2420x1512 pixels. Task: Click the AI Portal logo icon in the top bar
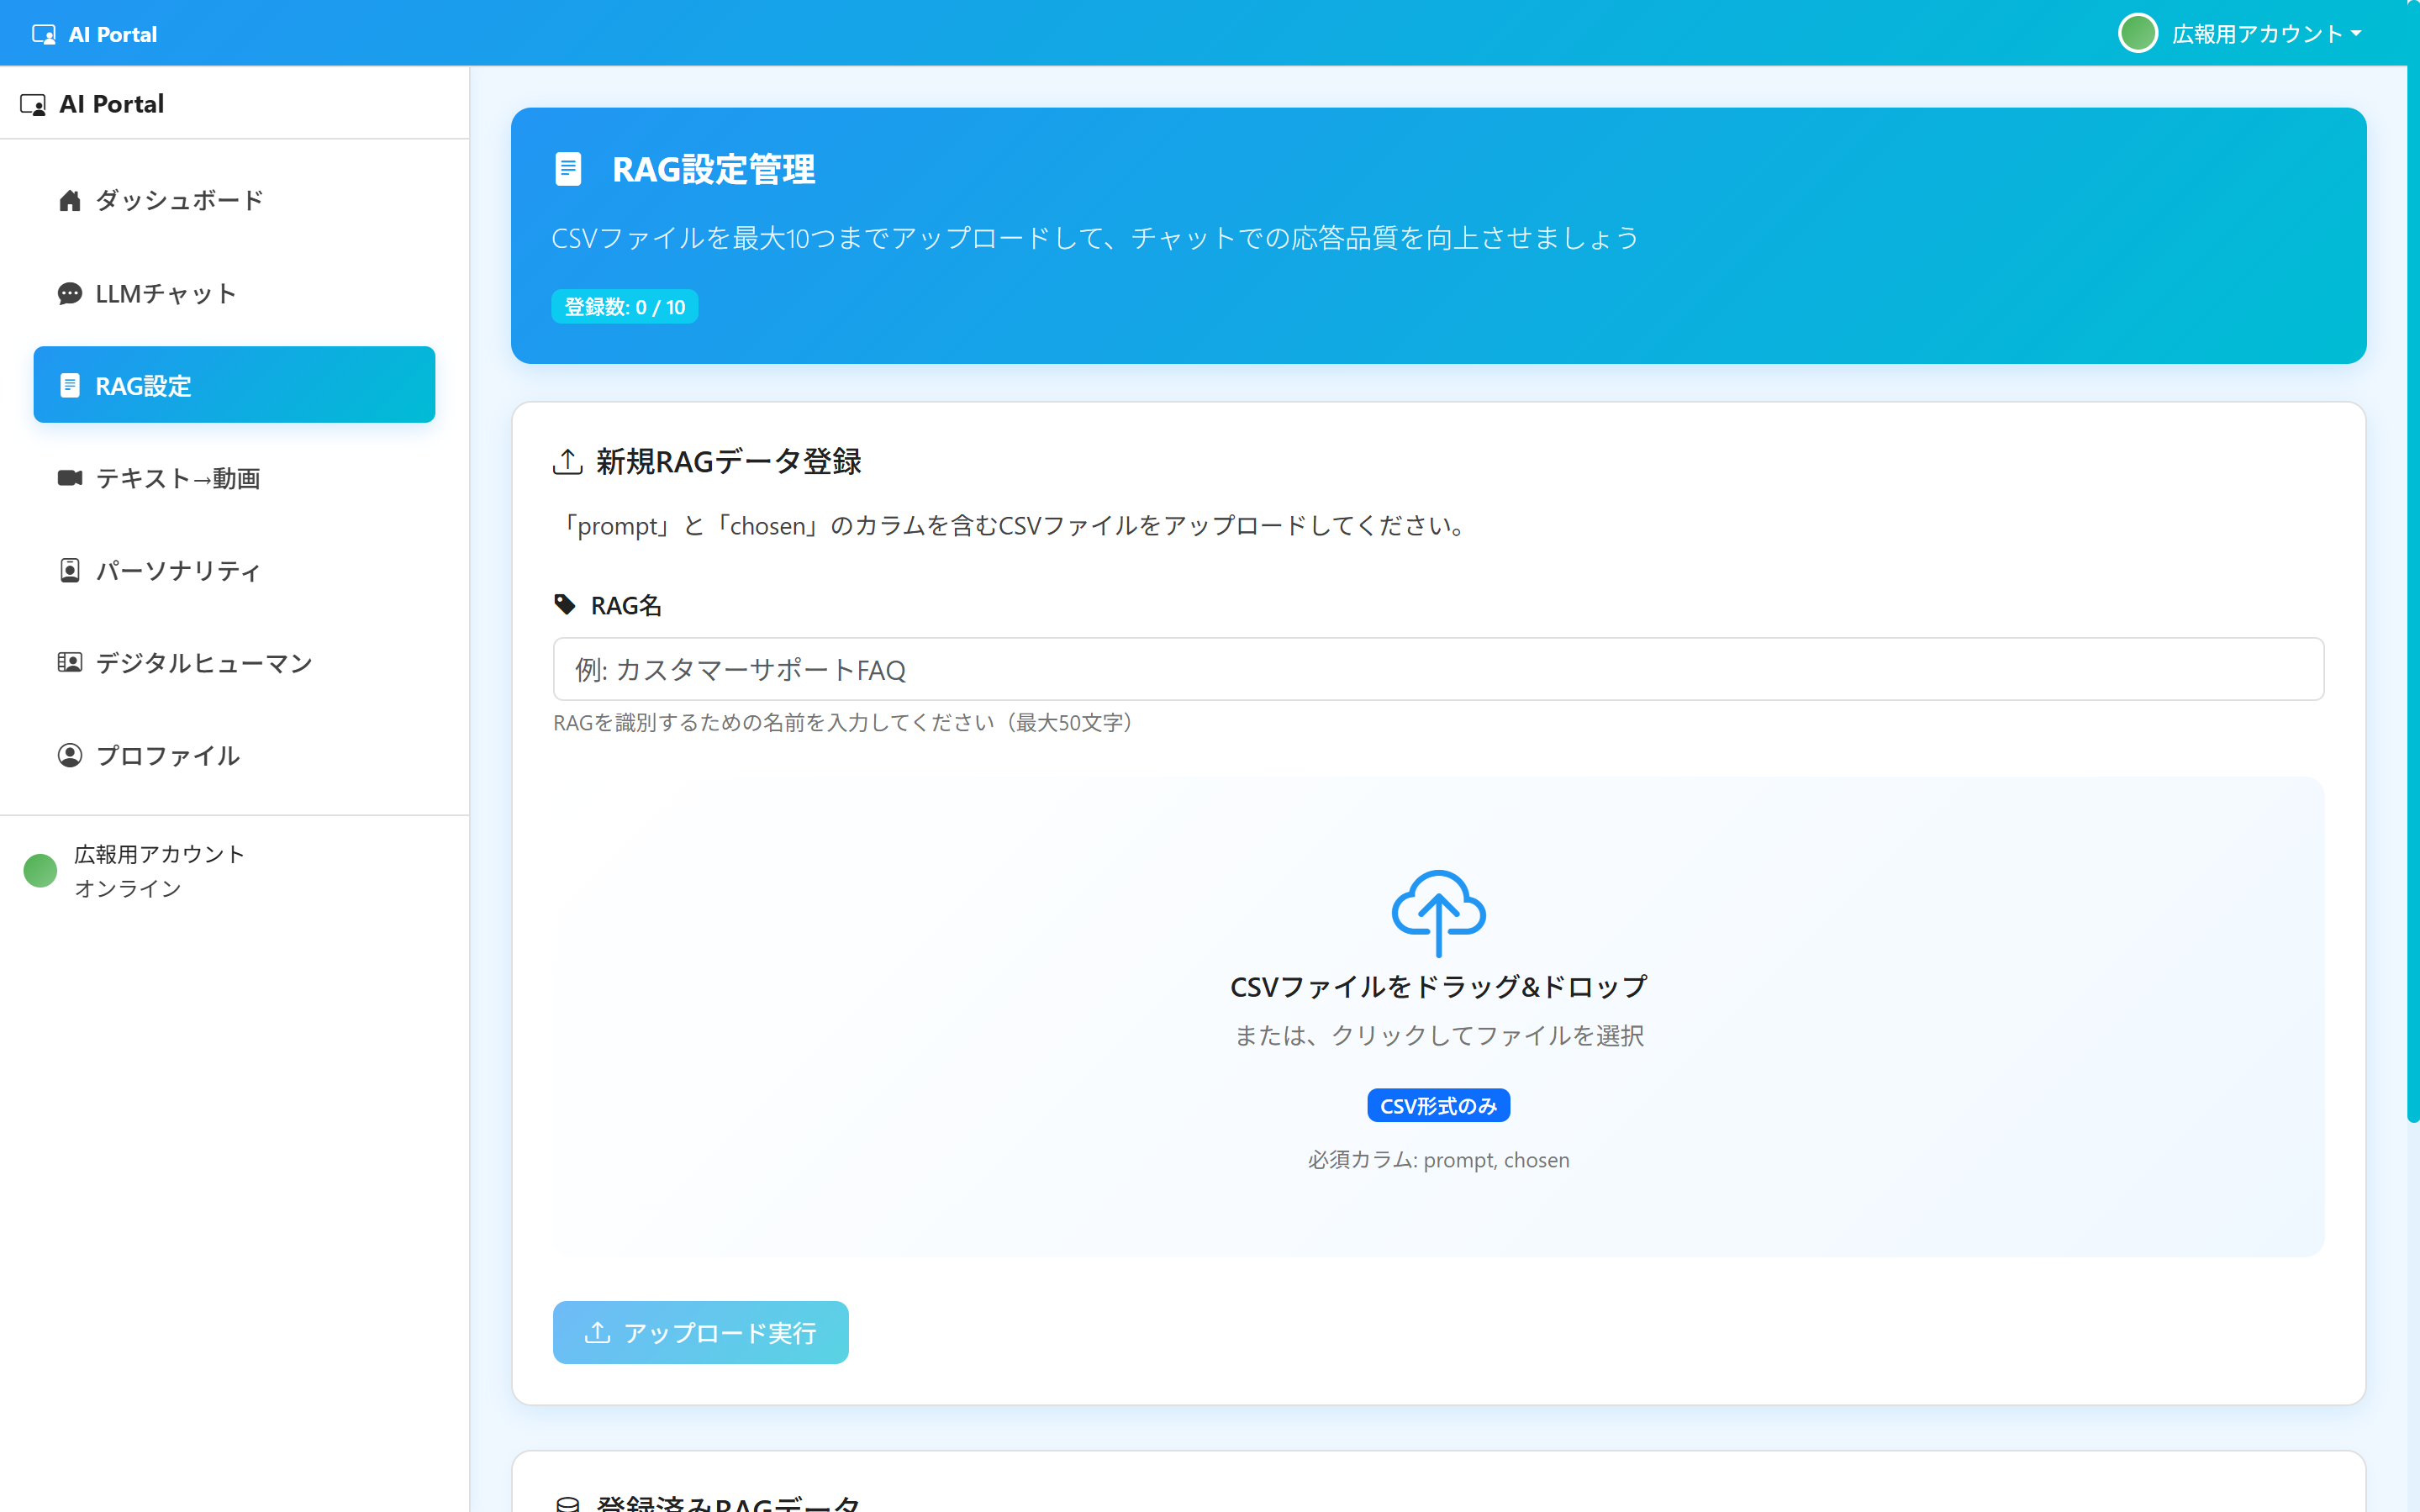tap(43, 33)
